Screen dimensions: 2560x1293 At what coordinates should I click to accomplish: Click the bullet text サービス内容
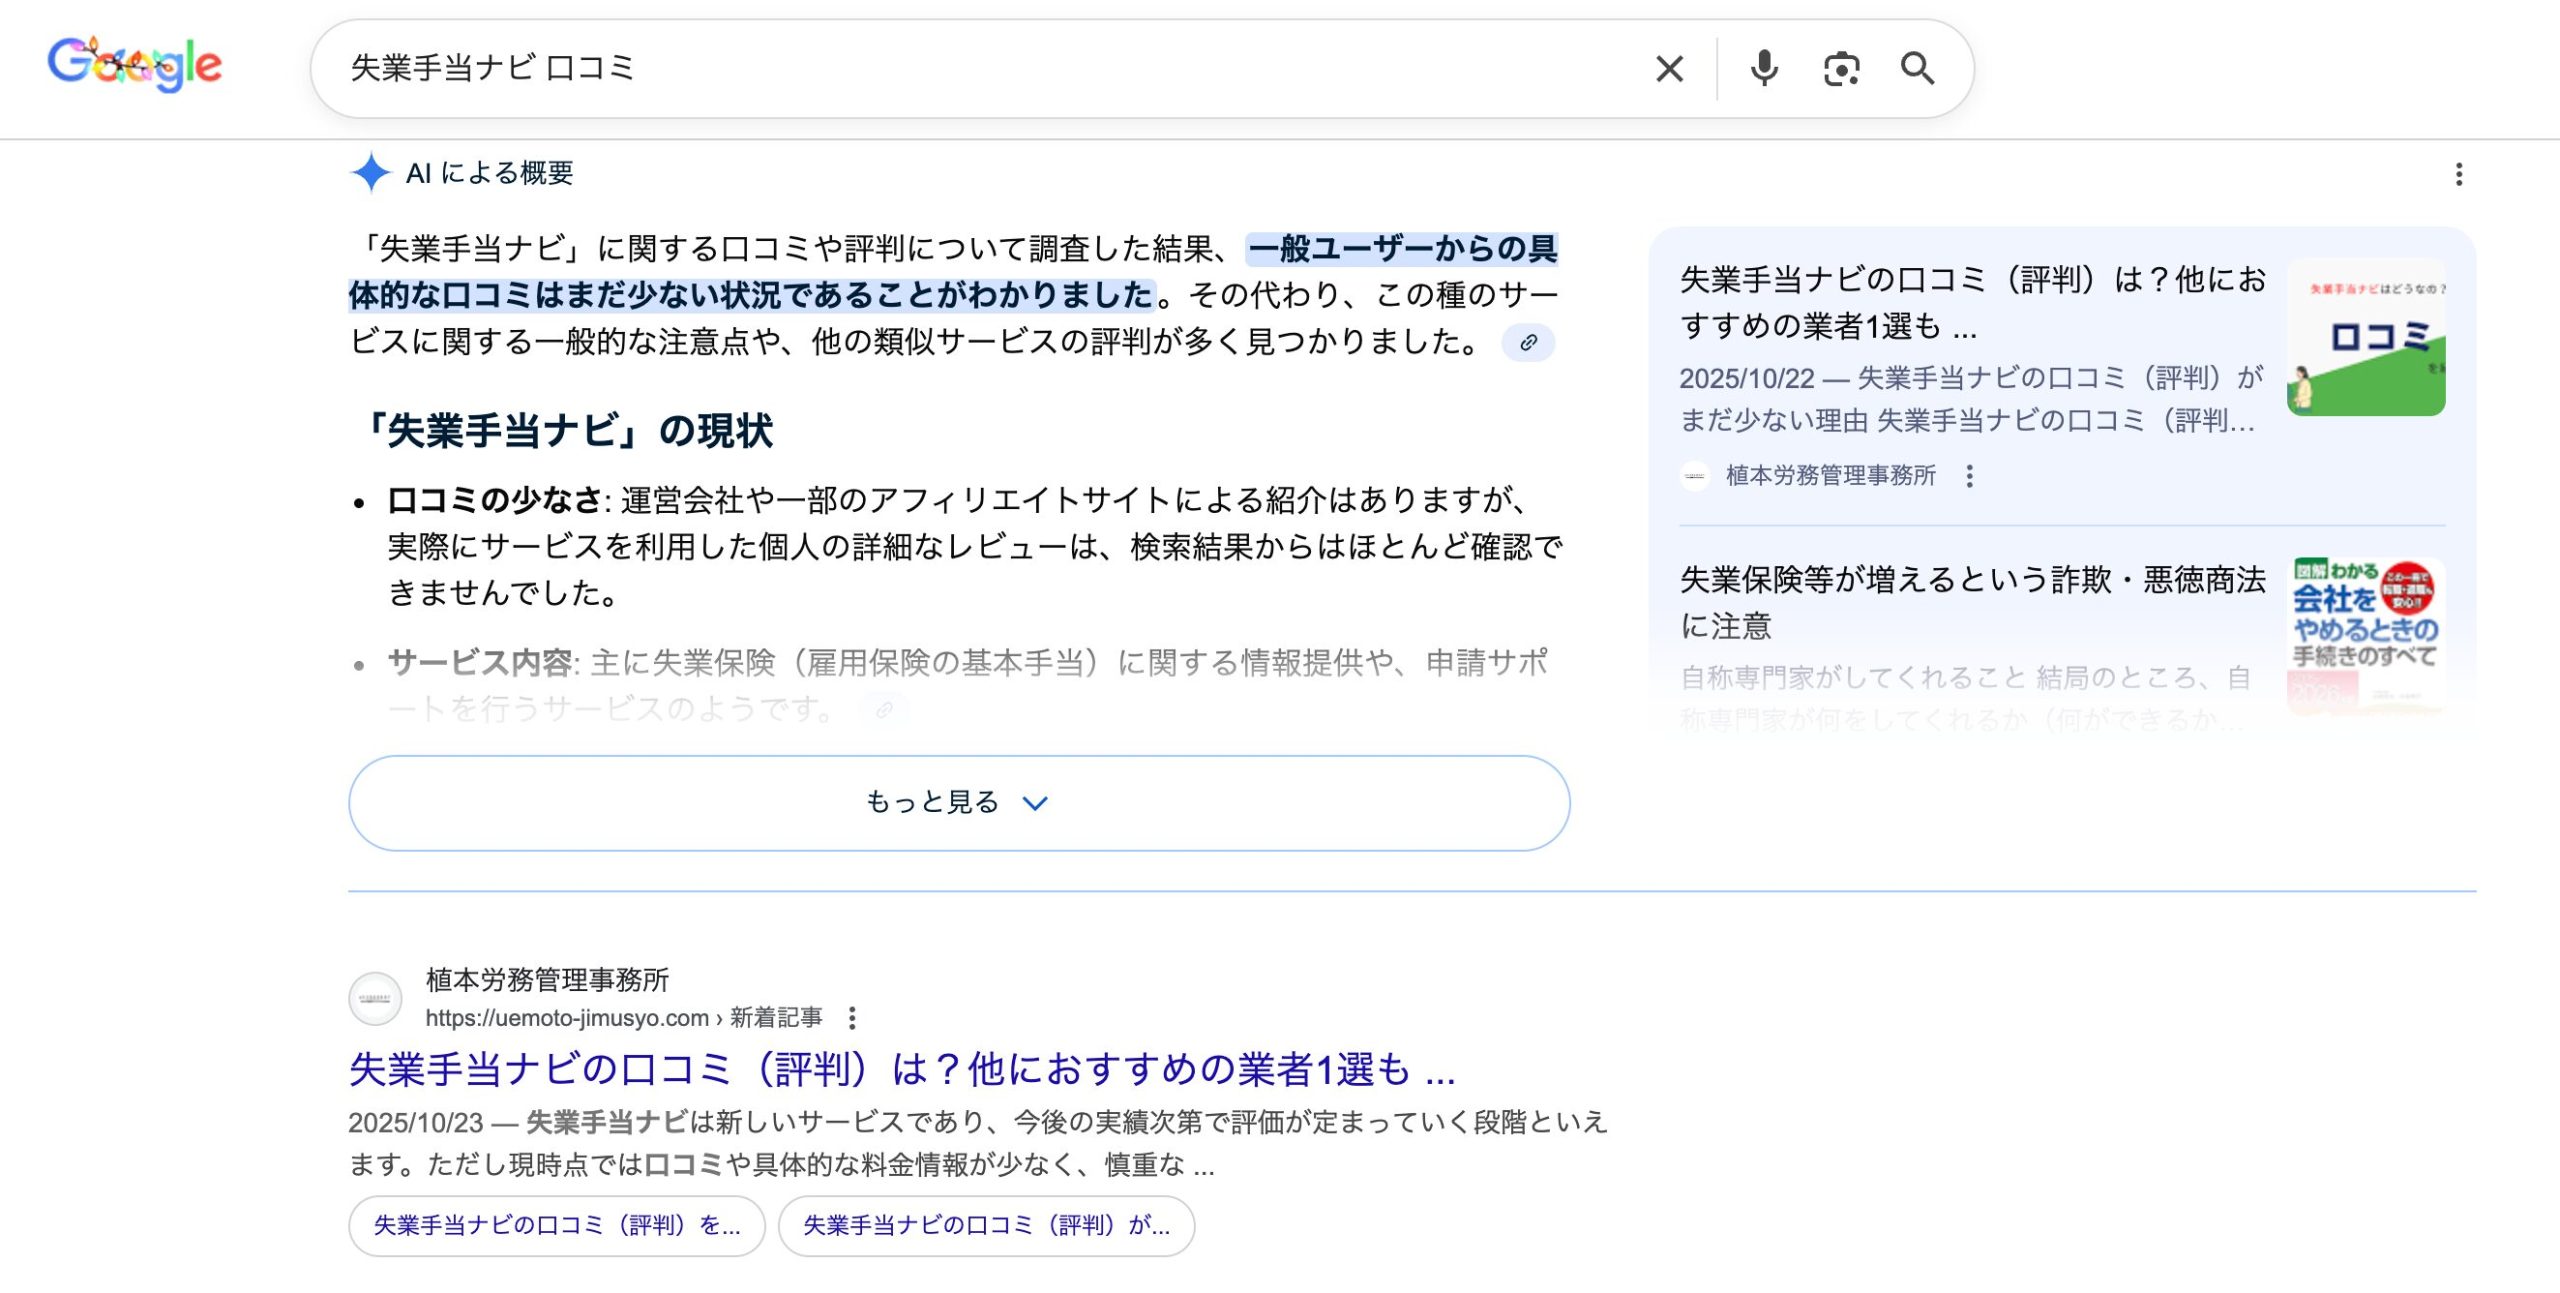tap(480, 662)
